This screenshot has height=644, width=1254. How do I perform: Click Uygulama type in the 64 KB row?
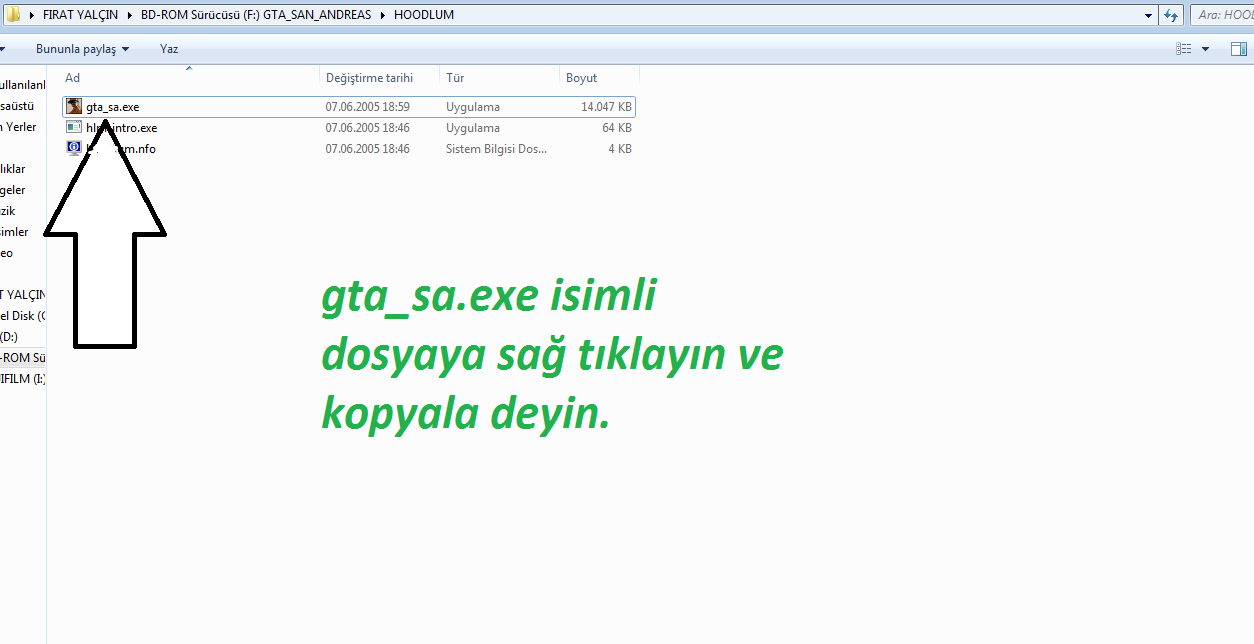click(x=473, y=128)
